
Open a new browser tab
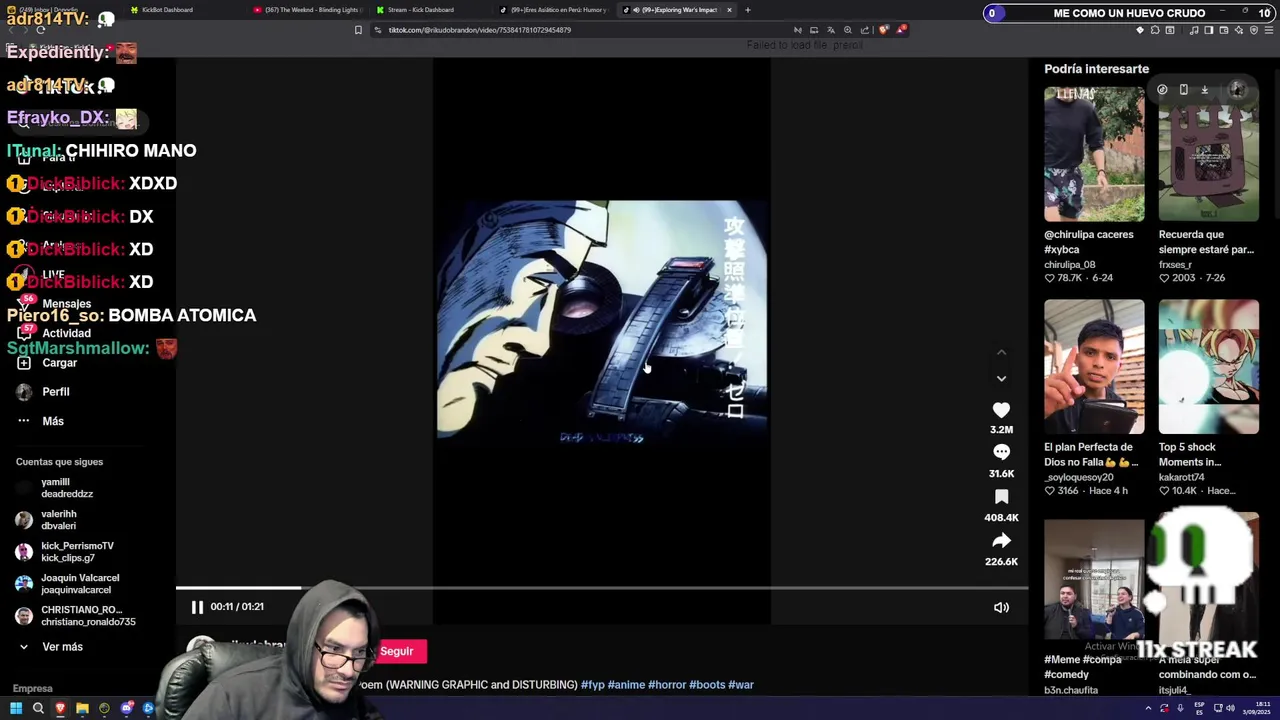click(747, 10)
